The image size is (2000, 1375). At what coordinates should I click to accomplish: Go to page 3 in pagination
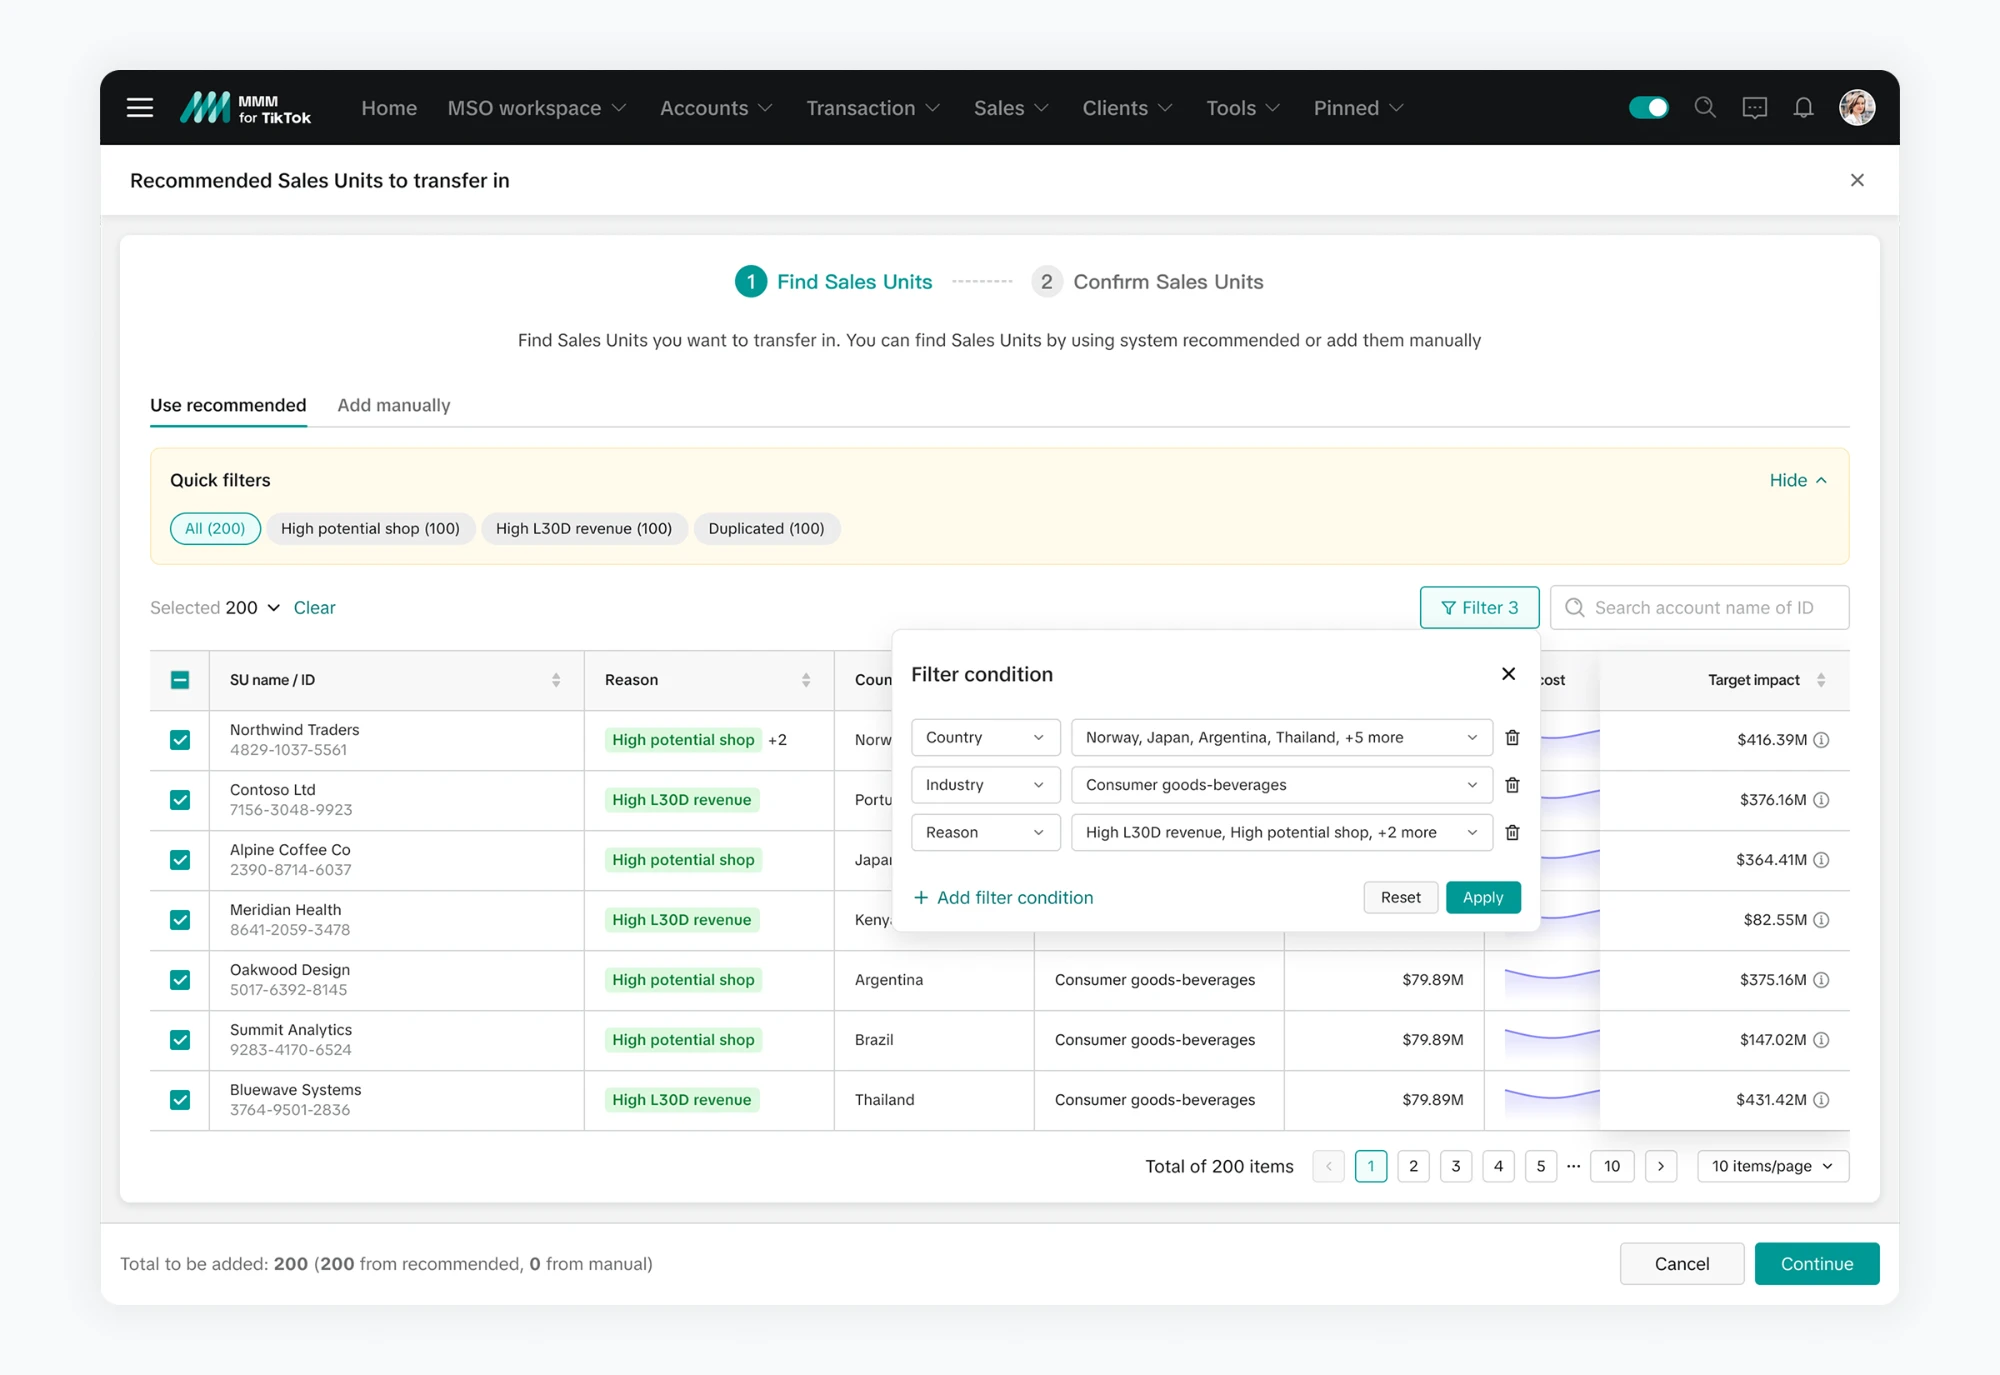click(1456, 1166)
